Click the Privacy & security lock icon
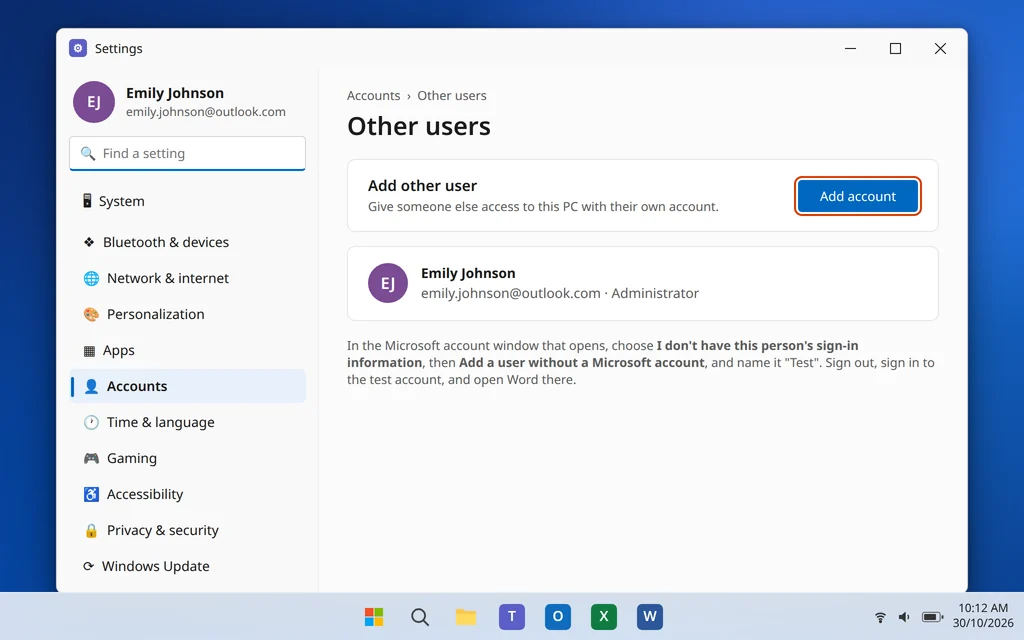The image size is (1024, 640). coord(91,530)
